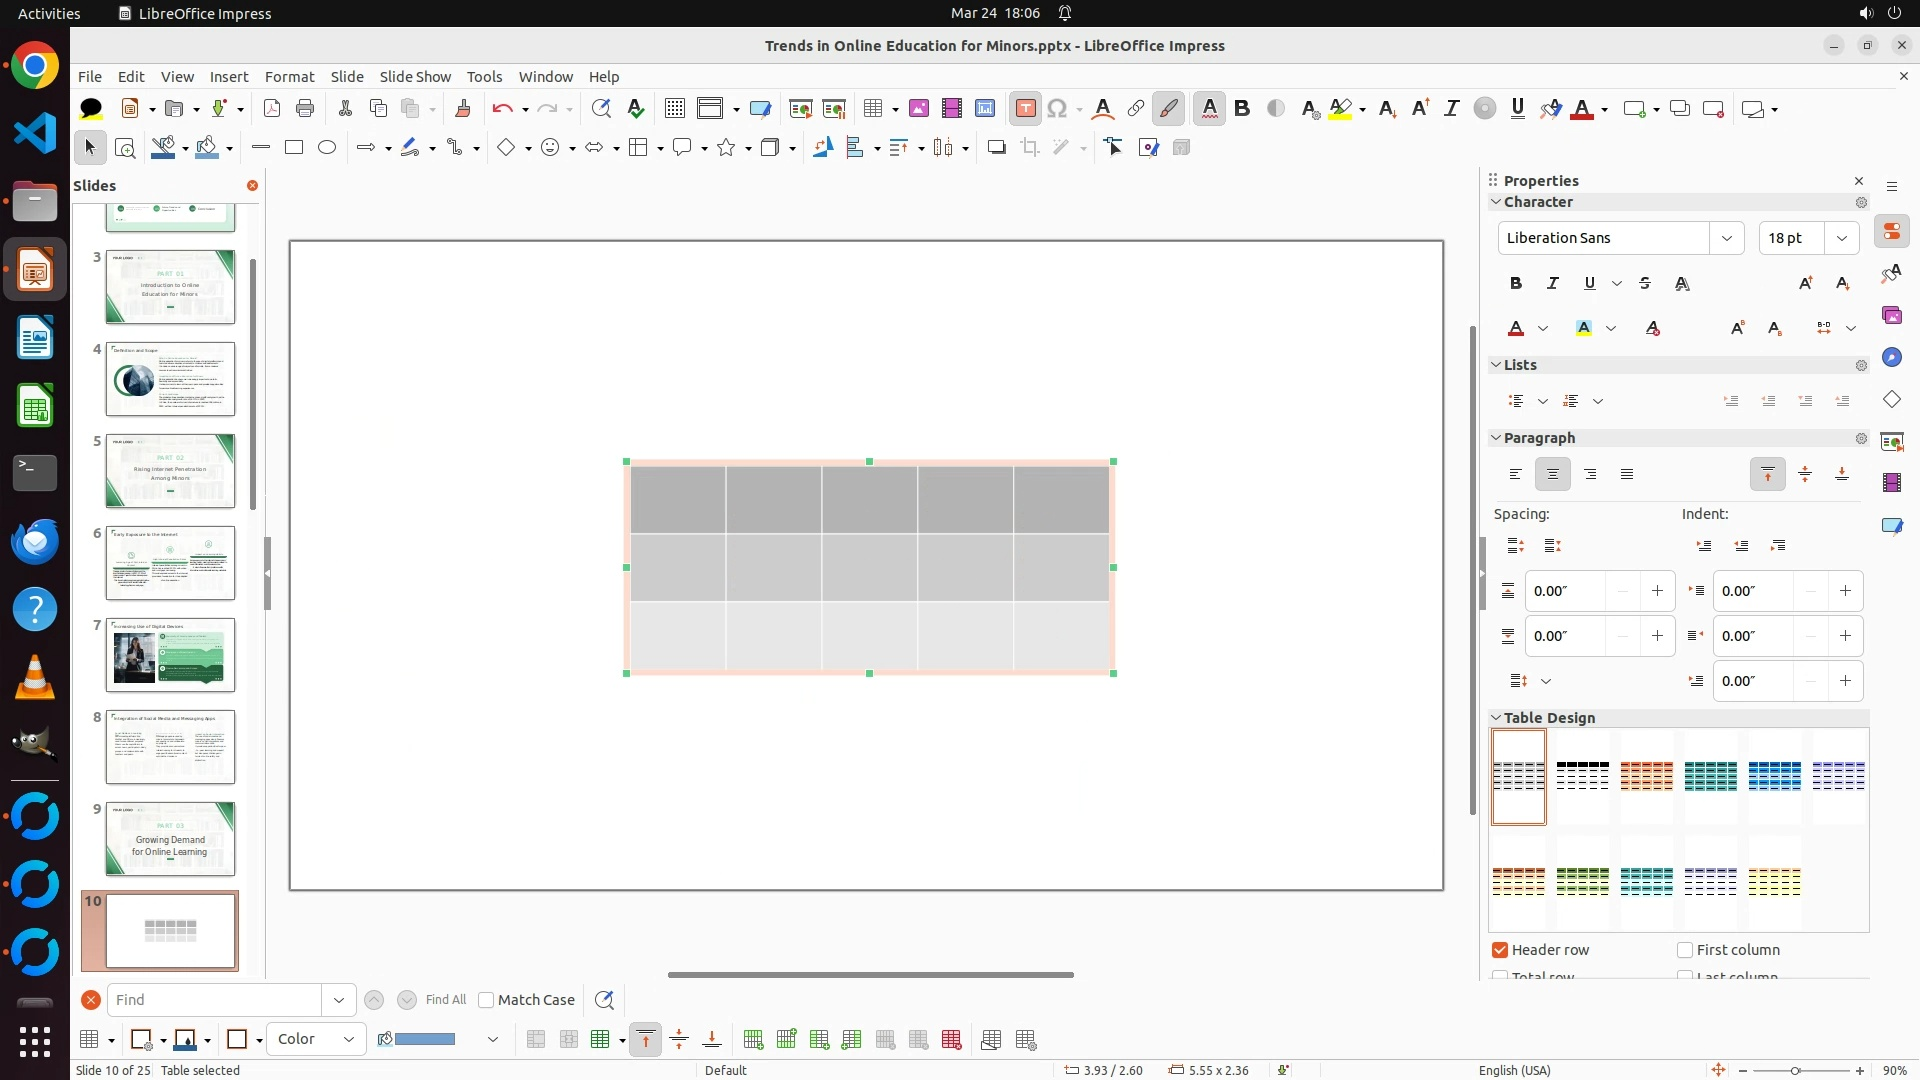This screenshot has width=1920, height=1080.
Task: Uncheck the Header row checkbox
Action: point(1500,950)
